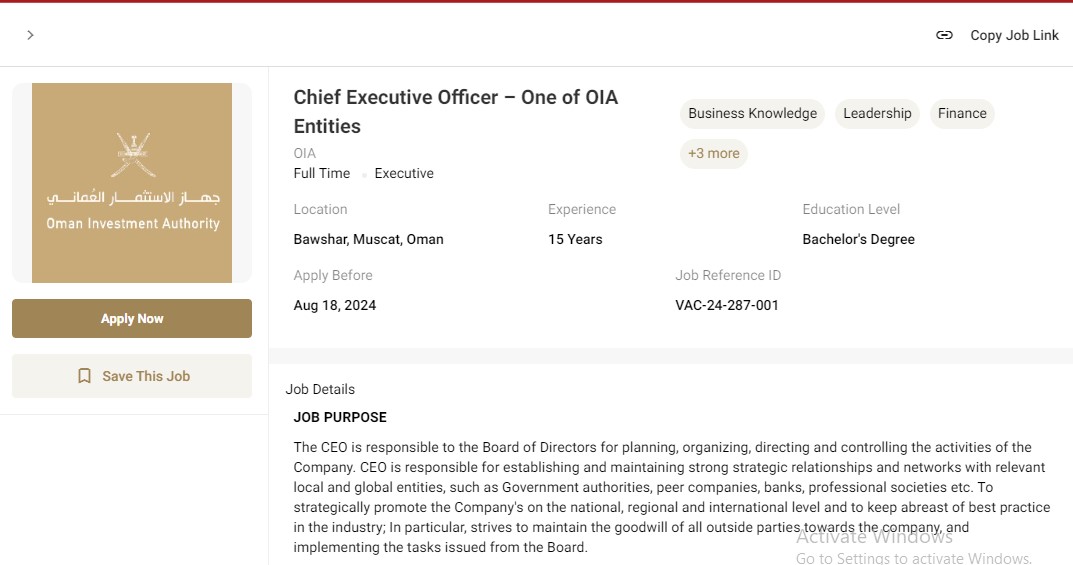Click the Executive level label
Image resolution: width=1073 pixels, height=565 pixels.
pos(404,173)
